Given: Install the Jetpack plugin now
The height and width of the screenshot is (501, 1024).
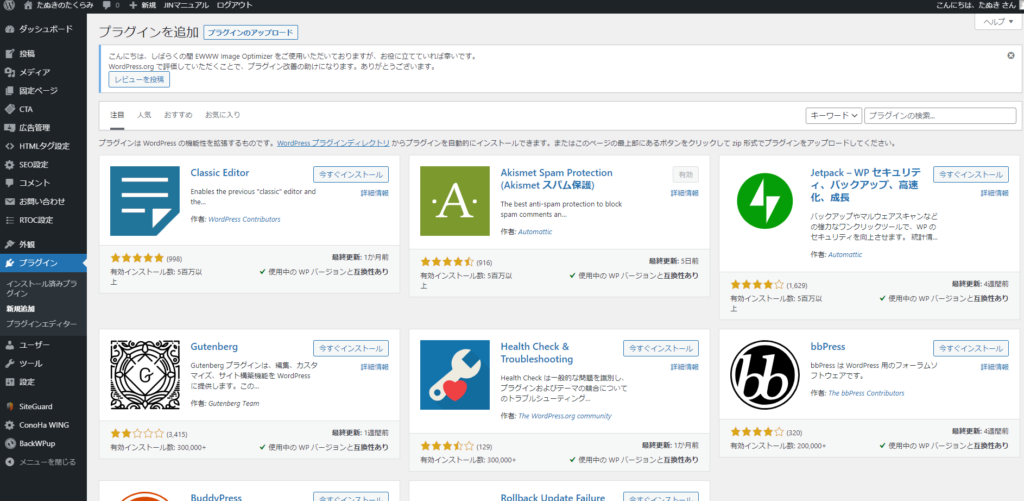Looking at the screenshot, I should pos(970,174).
